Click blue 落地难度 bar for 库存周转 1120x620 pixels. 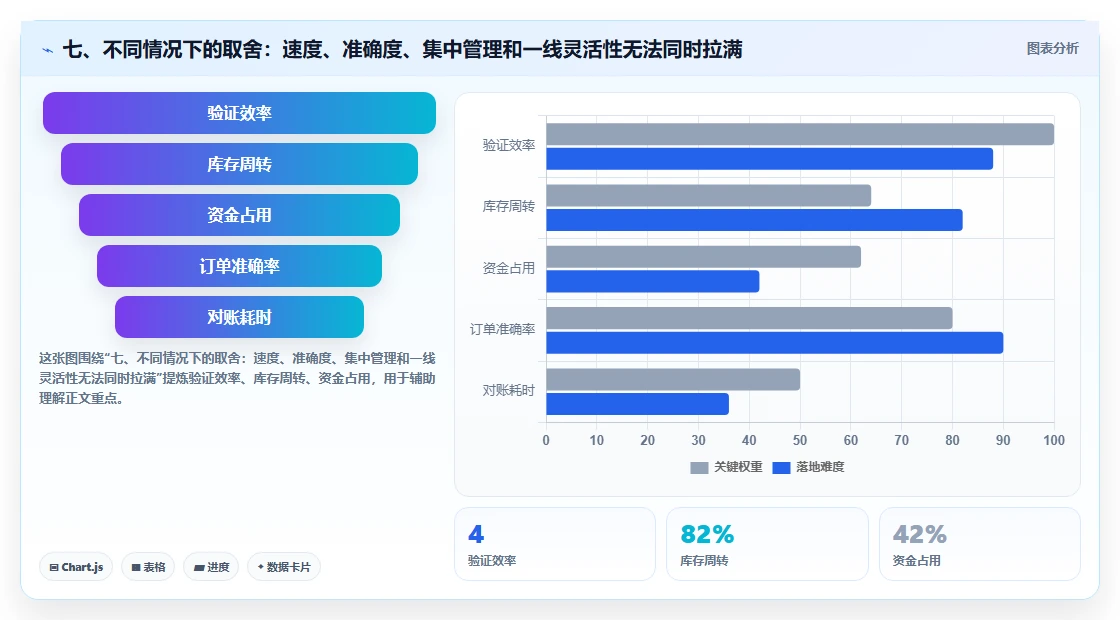(x=754, y=220)
